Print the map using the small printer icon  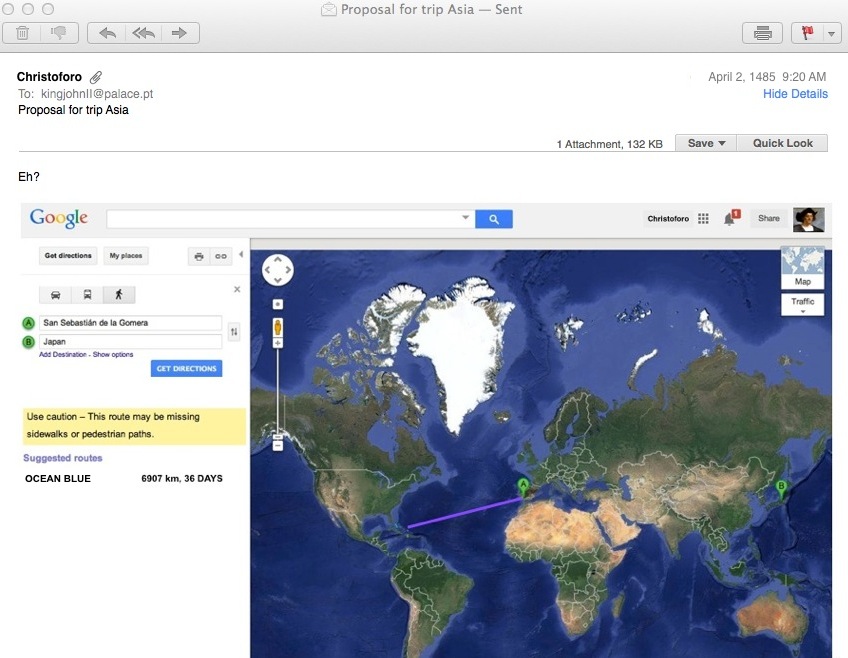[x=199, y=256]
